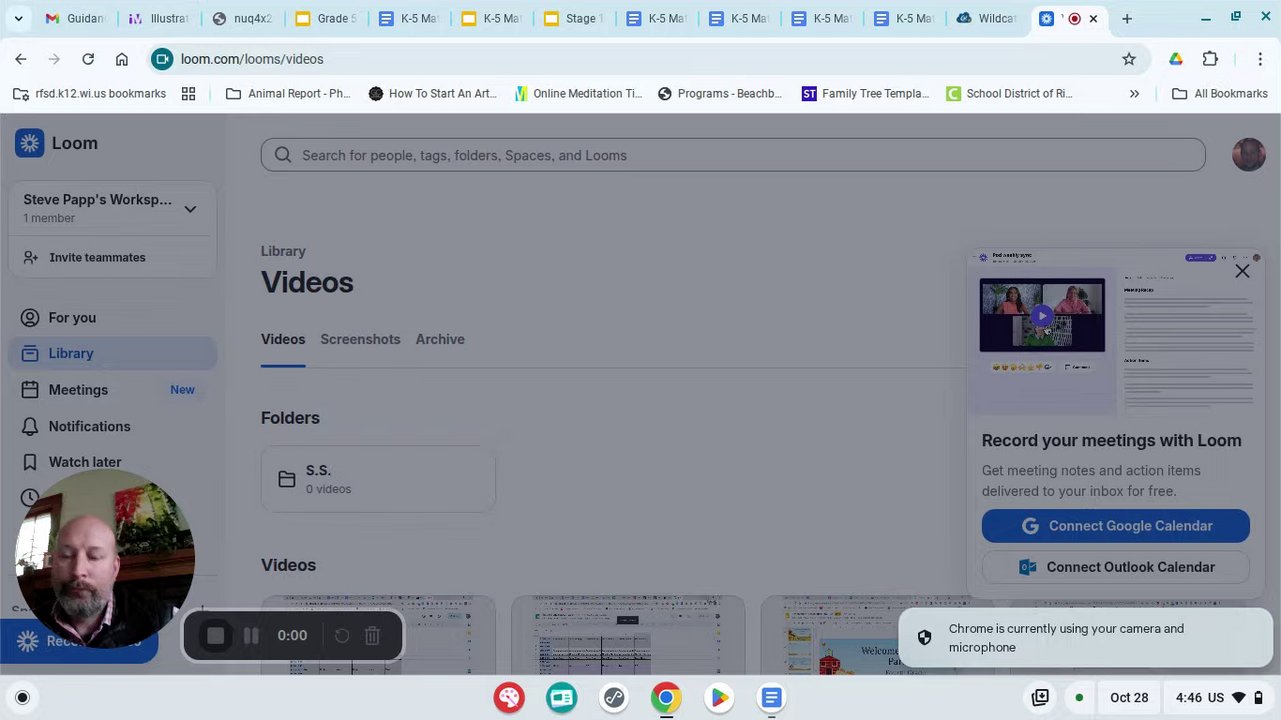The image size is (1281, 720).
Task: Show hidden bookmarks with the overflow chevron
Action: pyautogui.click(x=1134, y=94)
